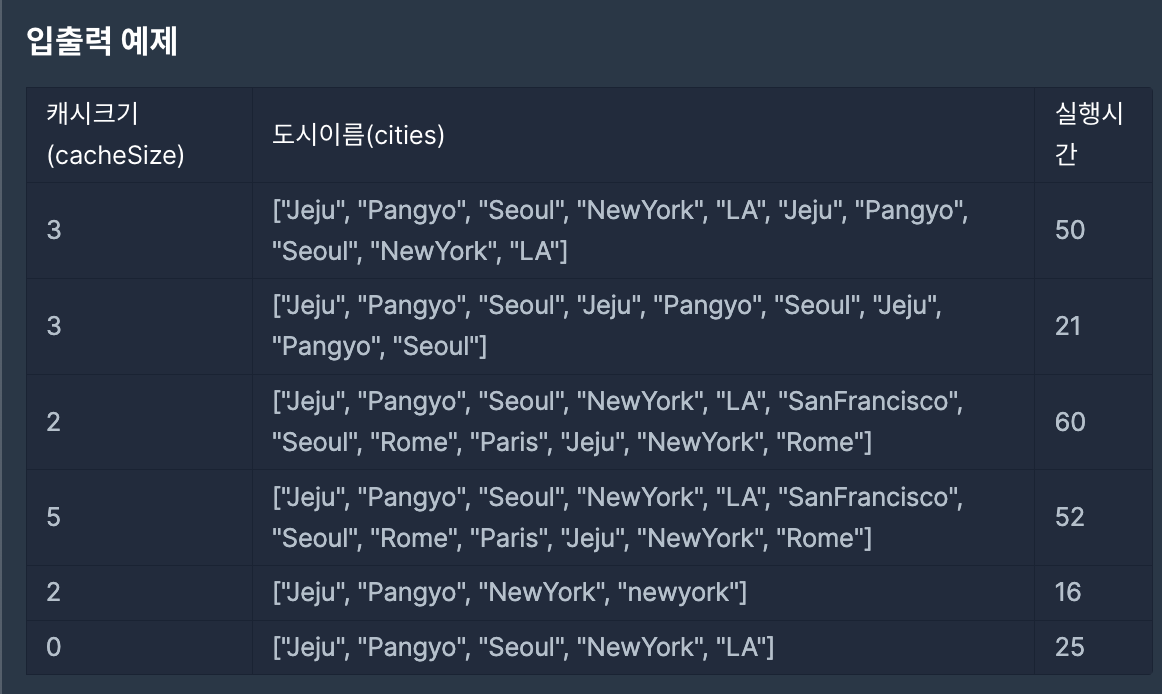Click the cacheSize cell in the 16 result row
The image size is (1162, 694).
pos(139,593)
